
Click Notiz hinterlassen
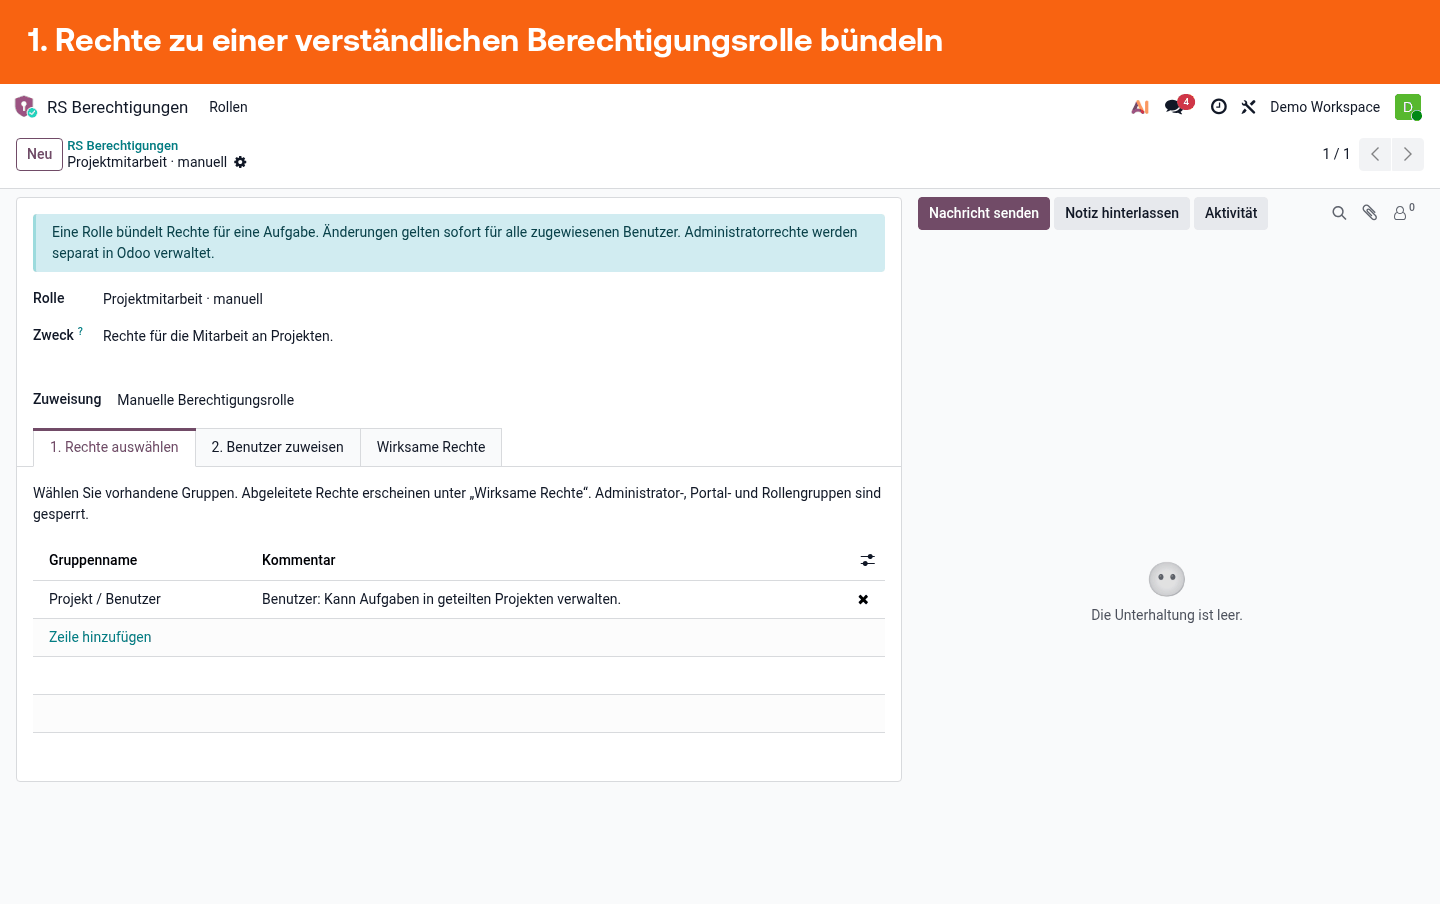tap(1122, 213)
